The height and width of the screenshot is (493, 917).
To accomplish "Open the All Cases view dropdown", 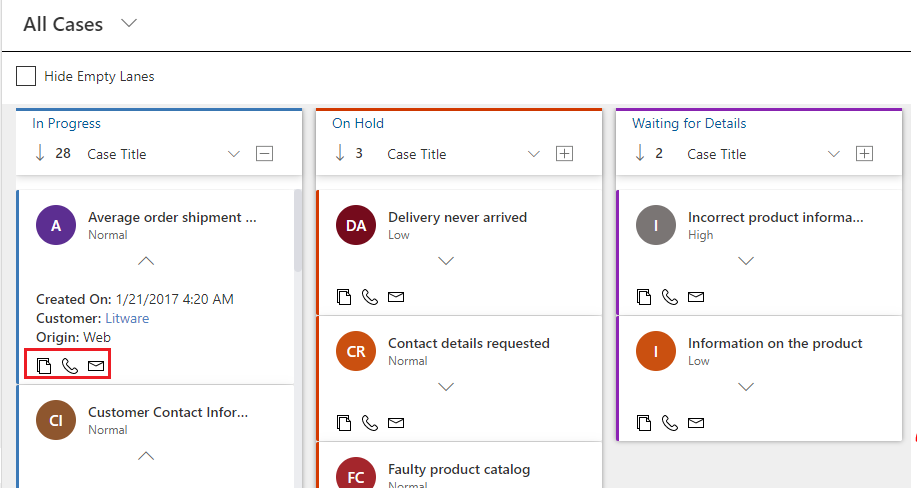I will (128, 24).
